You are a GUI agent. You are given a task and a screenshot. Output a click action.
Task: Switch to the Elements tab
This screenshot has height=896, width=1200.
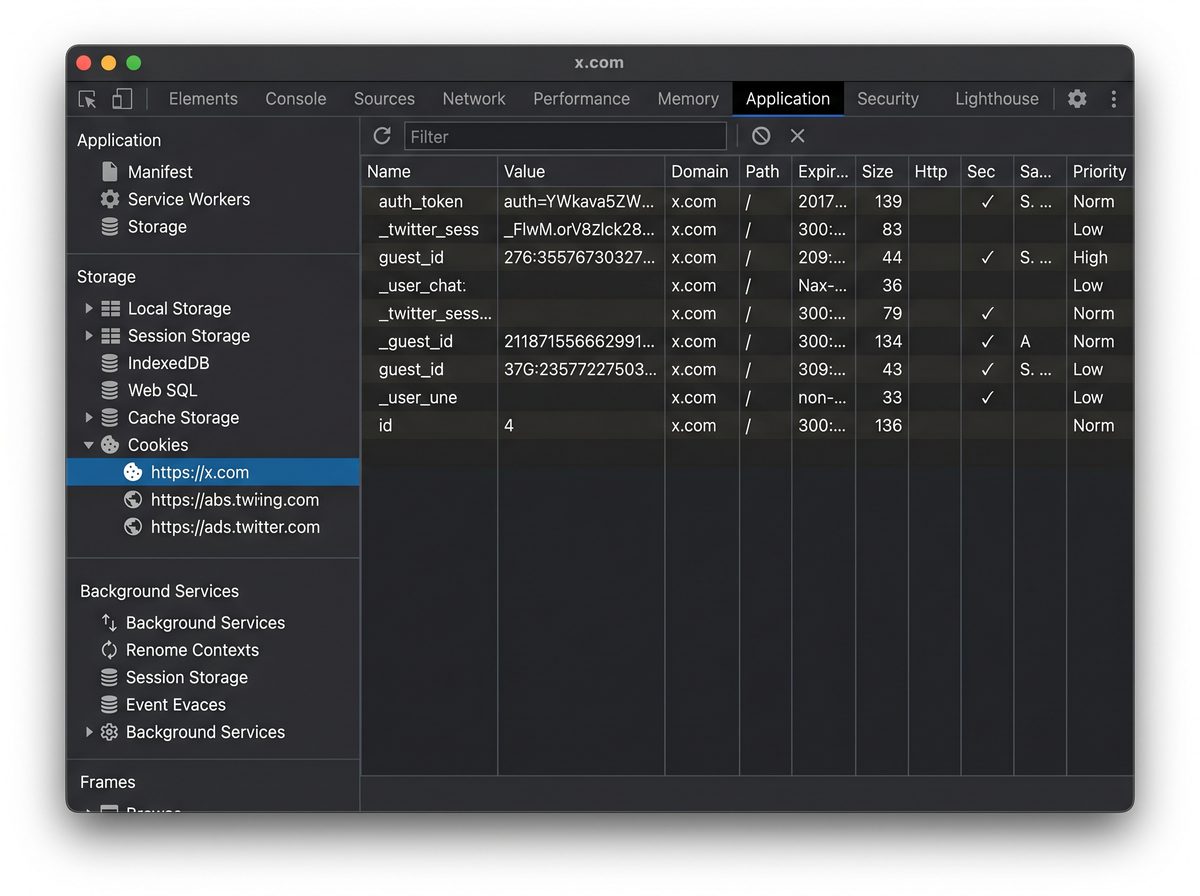[203, 99]
